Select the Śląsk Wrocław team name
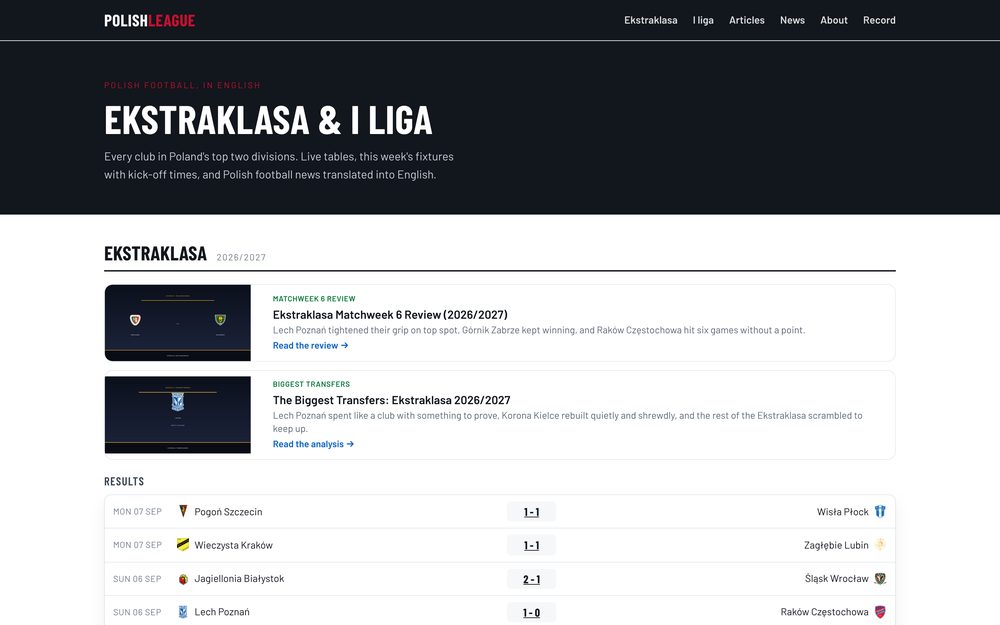 tap(837, 578)
